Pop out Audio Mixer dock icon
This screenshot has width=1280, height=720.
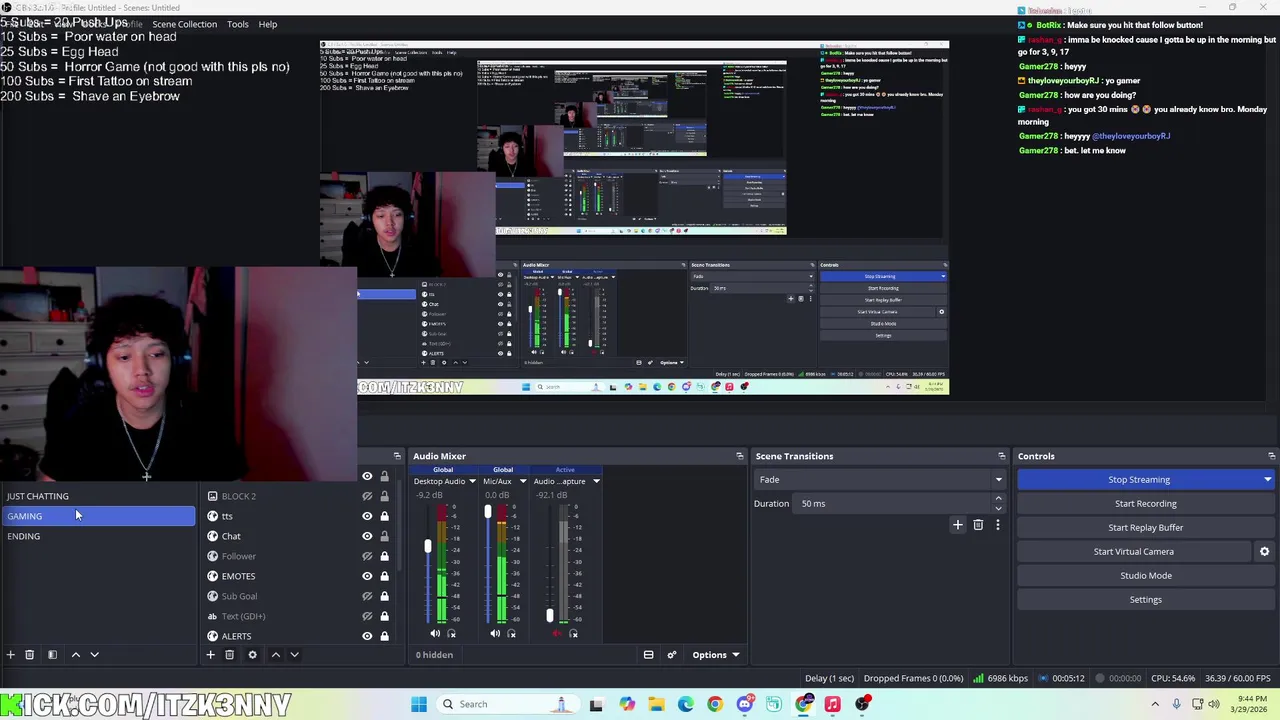[739, 456]
